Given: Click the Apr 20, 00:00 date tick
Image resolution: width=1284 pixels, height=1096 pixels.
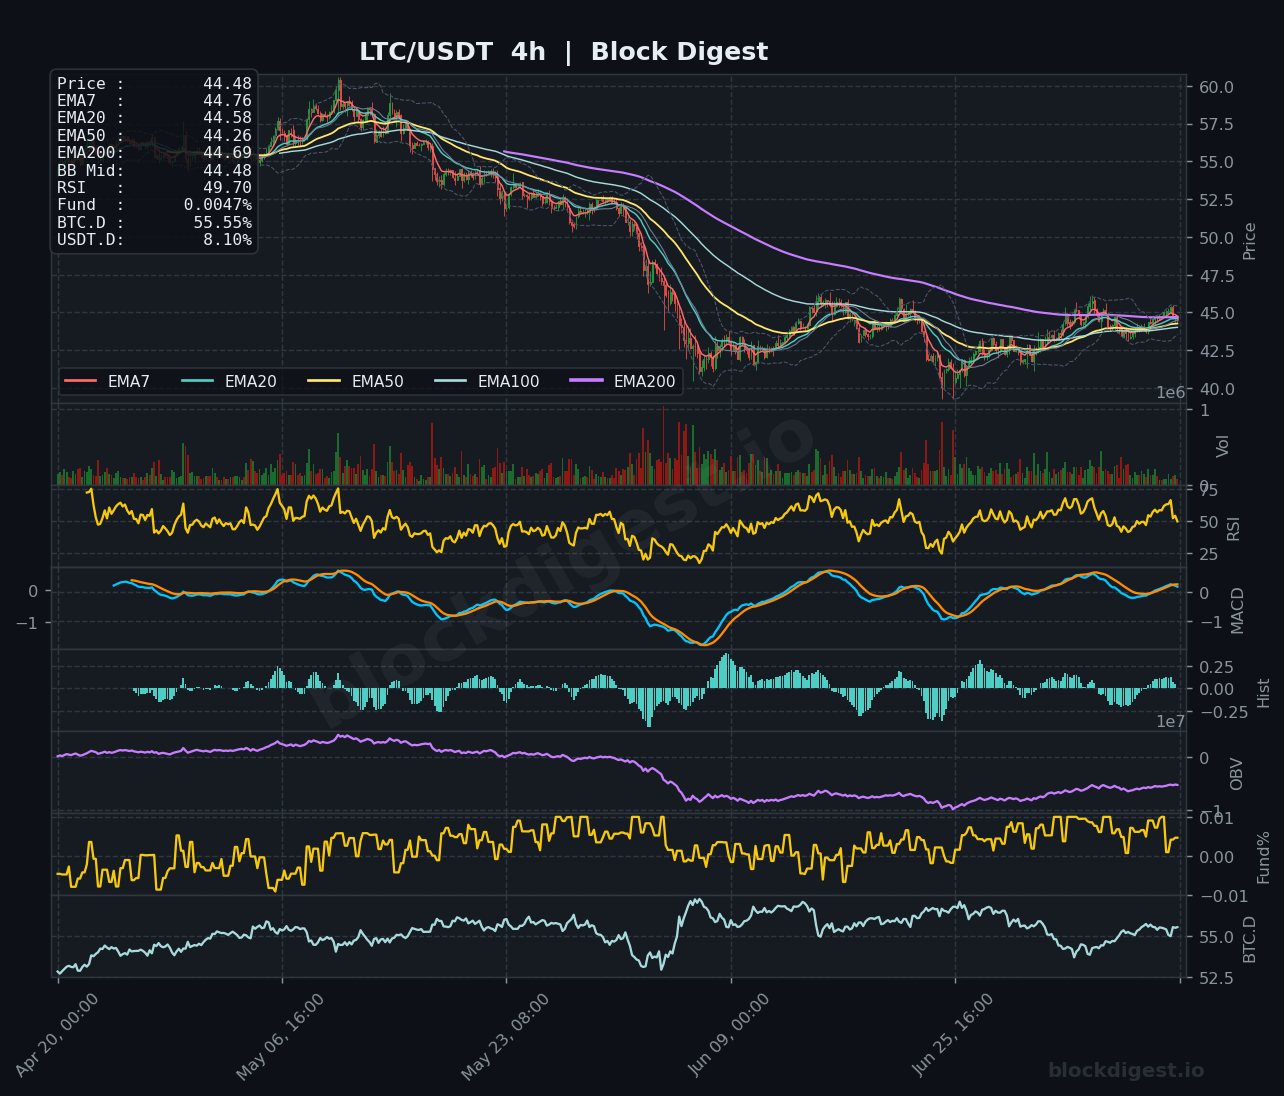Looking at the screenshot, I should click(x=58, y=1035).
